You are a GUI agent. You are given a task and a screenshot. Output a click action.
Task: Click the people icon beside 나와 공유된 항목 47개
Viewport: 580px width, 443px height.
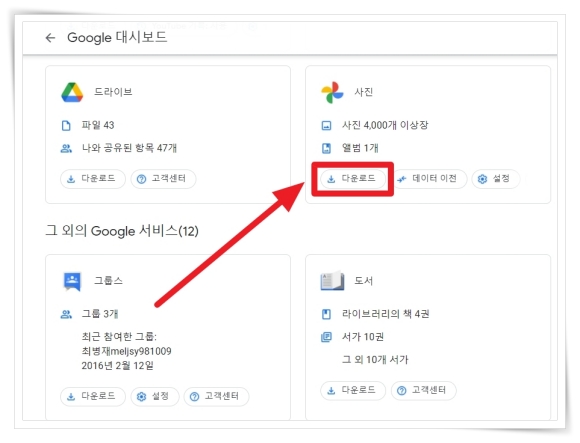[x=66, y=149]
